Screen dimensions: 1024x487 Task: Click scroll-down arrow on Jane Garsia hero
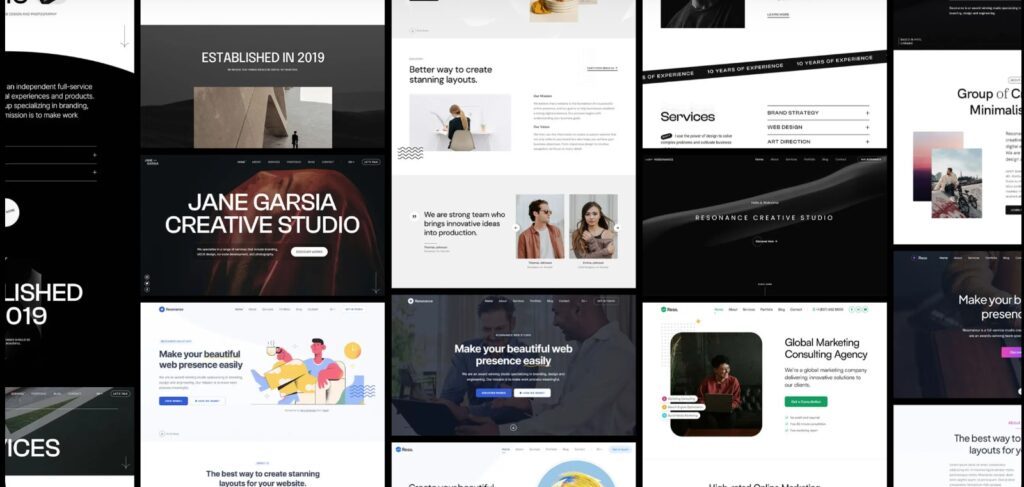tap(376, 283)
